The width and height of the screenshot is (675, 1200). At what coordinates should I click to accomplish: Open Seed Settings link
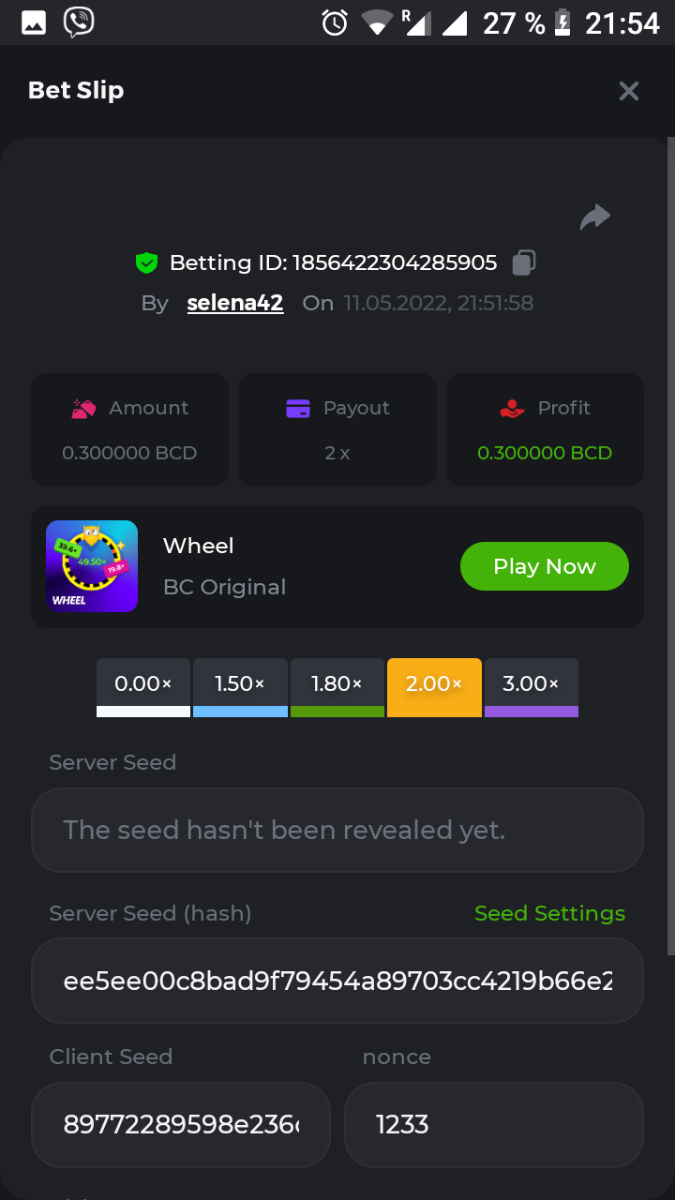(549, 913)
